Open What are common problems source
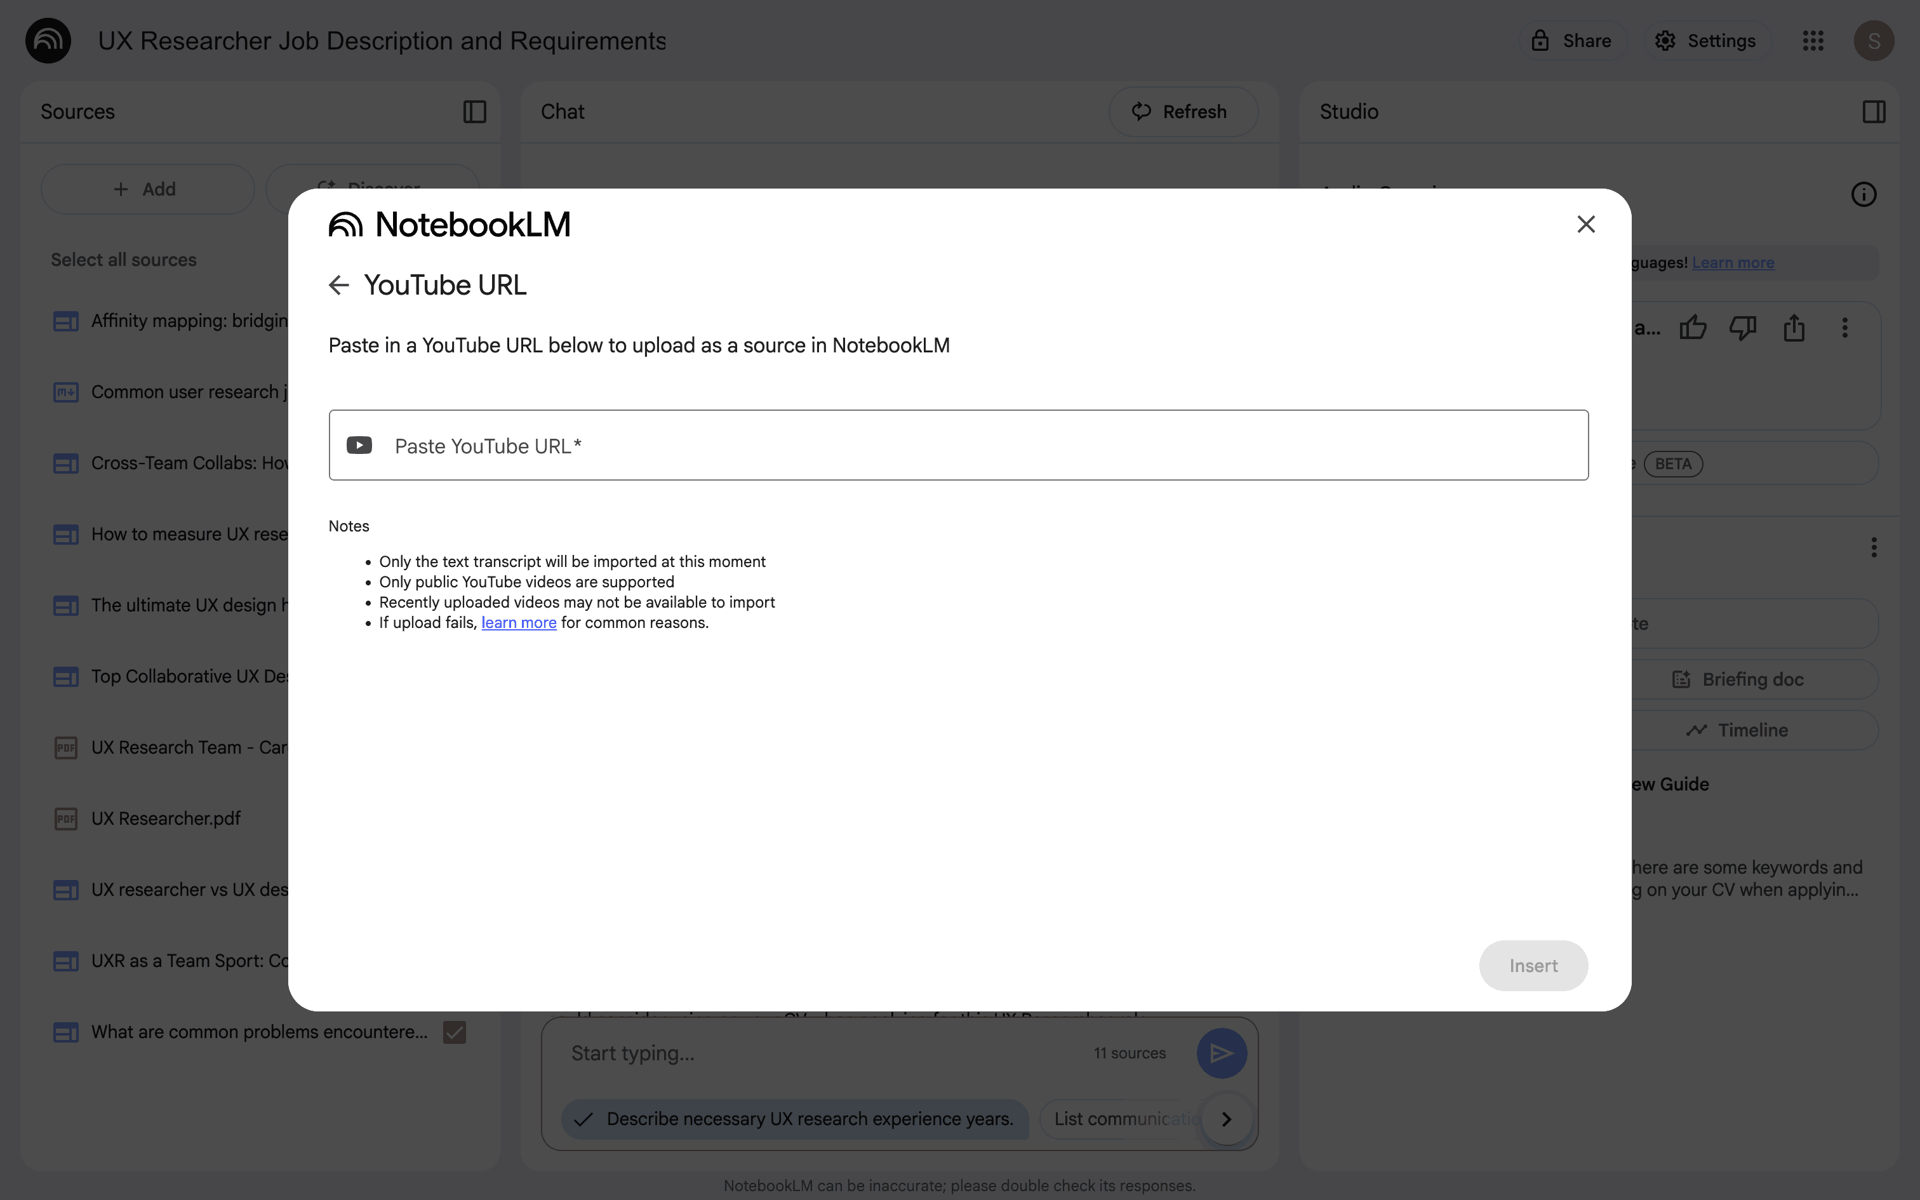Screen dimensions: 1920x1200 coord(259,1032)
